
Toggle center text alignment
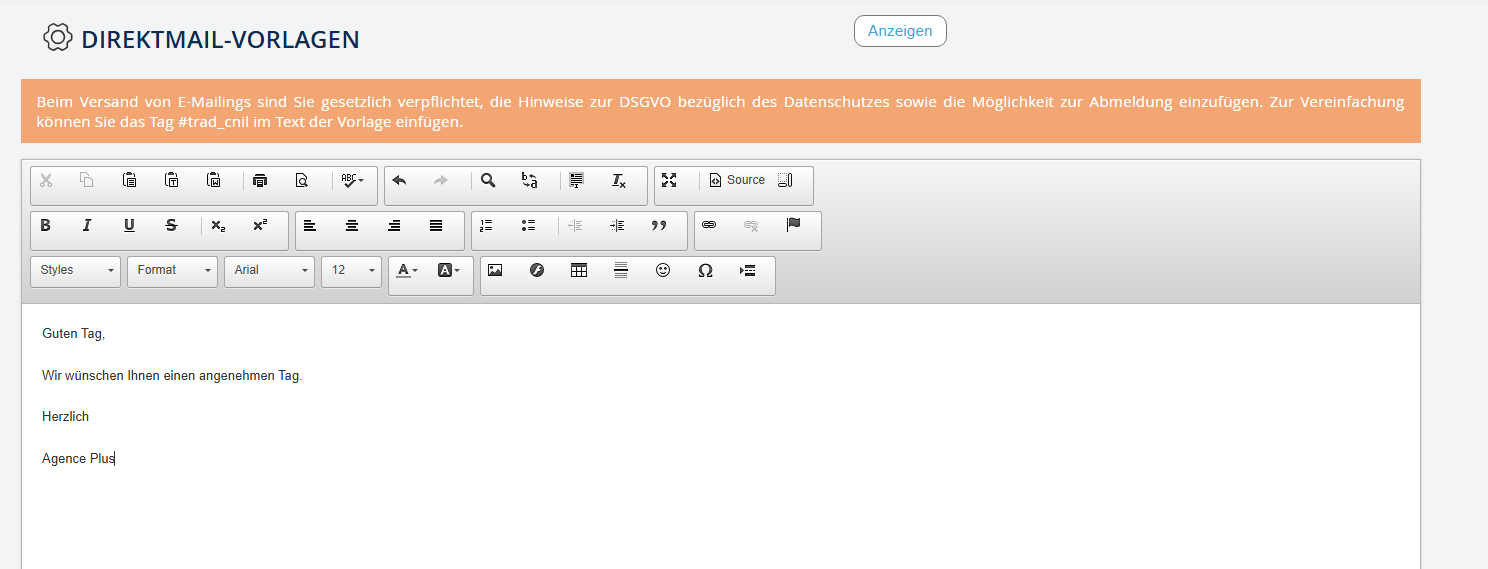pos(352,226)
